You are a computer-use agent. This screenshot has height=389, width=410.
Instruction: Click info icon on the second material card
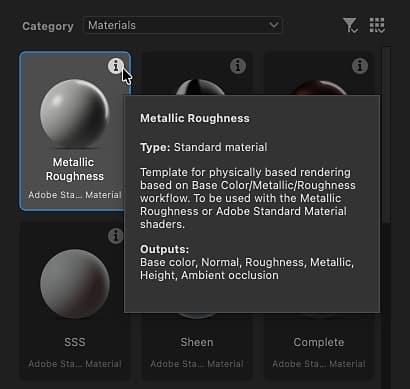click(238, 66)
